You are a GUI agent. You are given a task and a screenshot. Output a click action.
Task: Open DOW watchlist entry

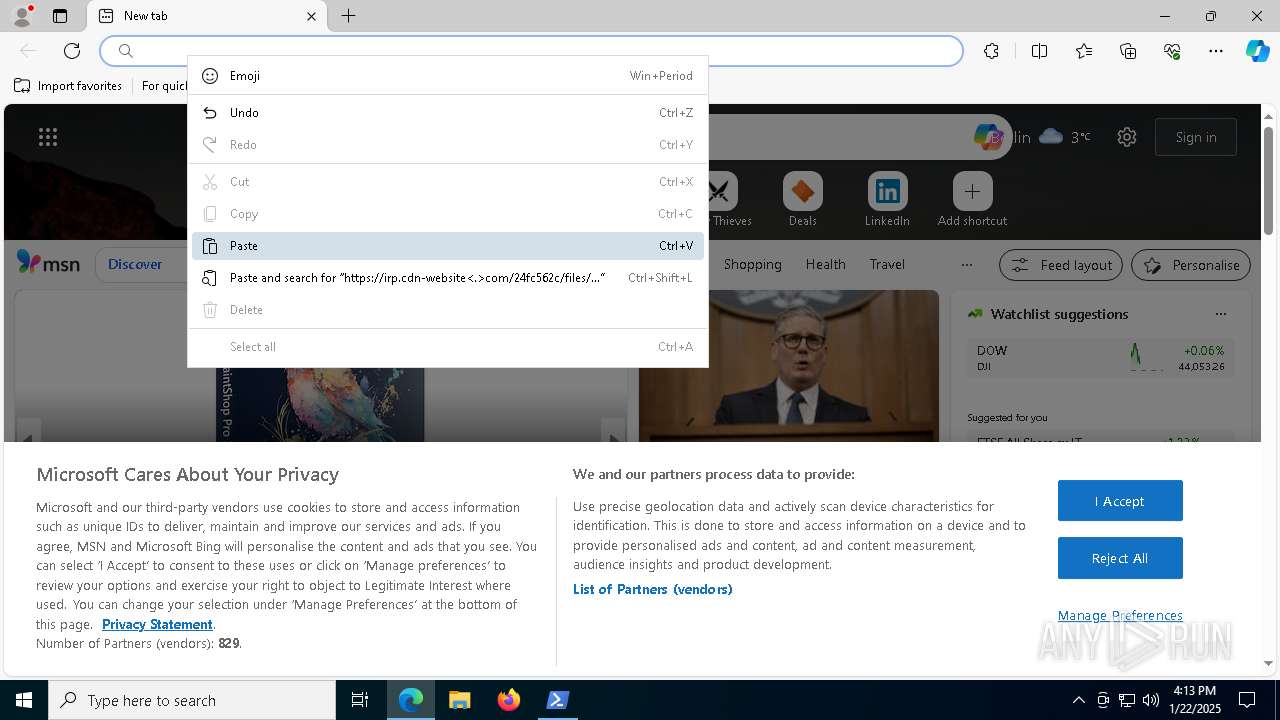1100,358
